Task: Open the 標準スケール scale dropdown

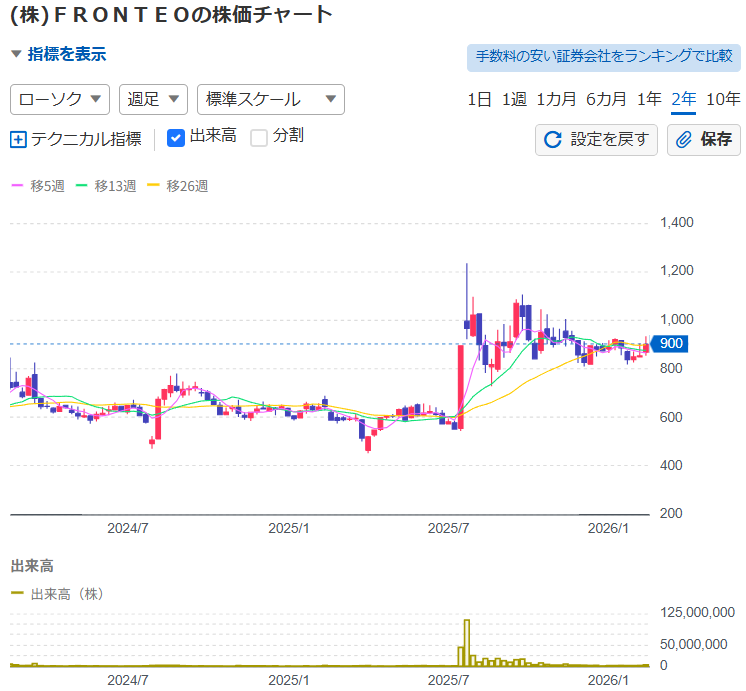Action: point(271,99)
